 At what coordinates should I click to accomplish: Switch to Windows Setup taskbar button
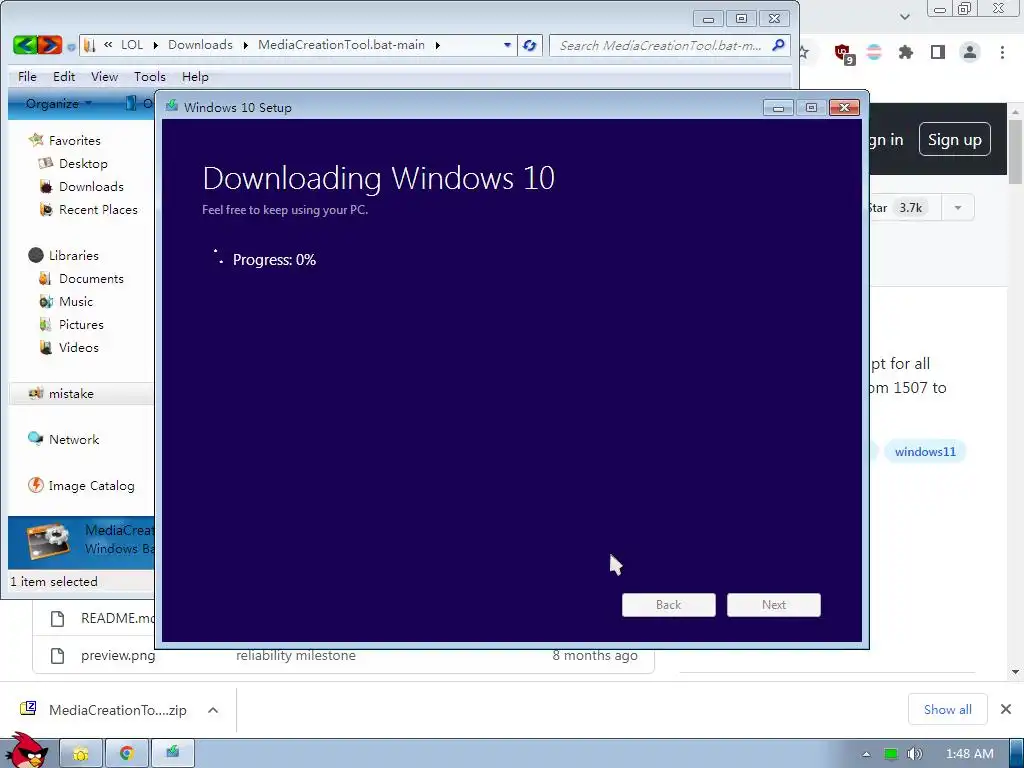pos(172,754)
